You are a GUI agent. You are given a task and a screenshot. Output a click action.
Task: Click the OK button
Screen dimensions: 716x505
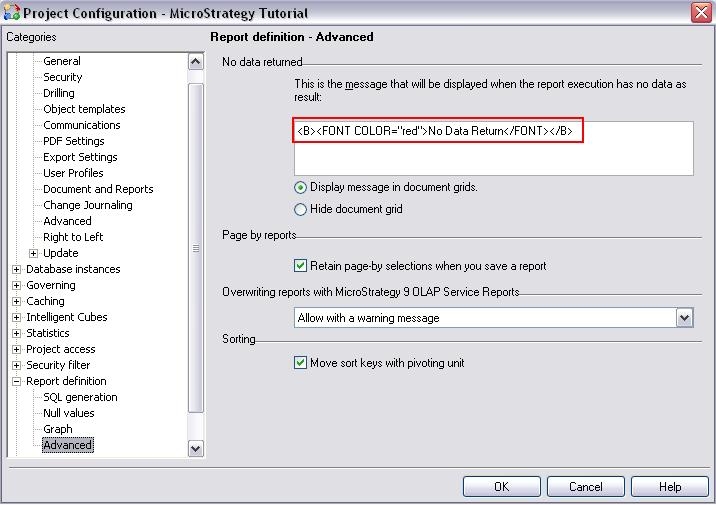tap(502, 487)
